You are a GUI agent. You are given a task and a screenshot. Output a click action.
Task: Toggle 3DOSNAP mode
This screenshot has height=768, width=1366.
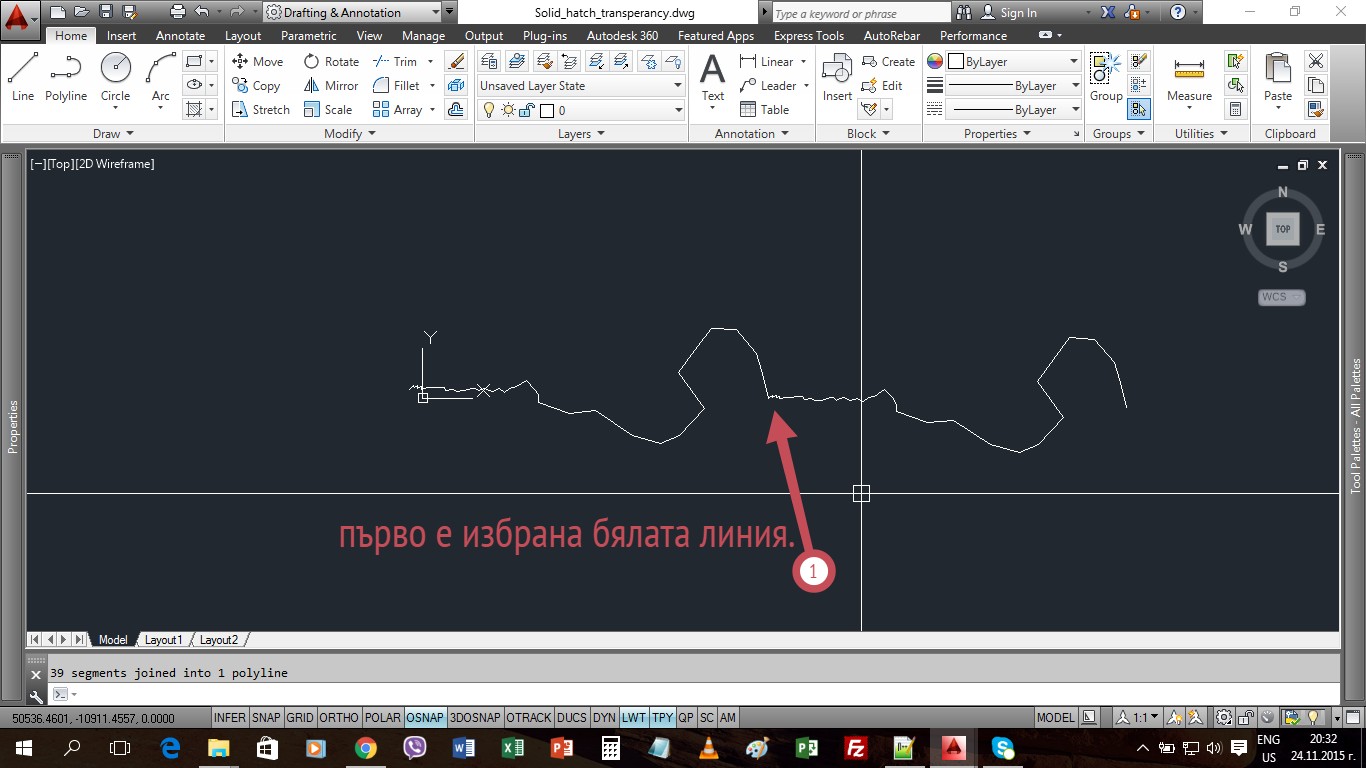475,718
